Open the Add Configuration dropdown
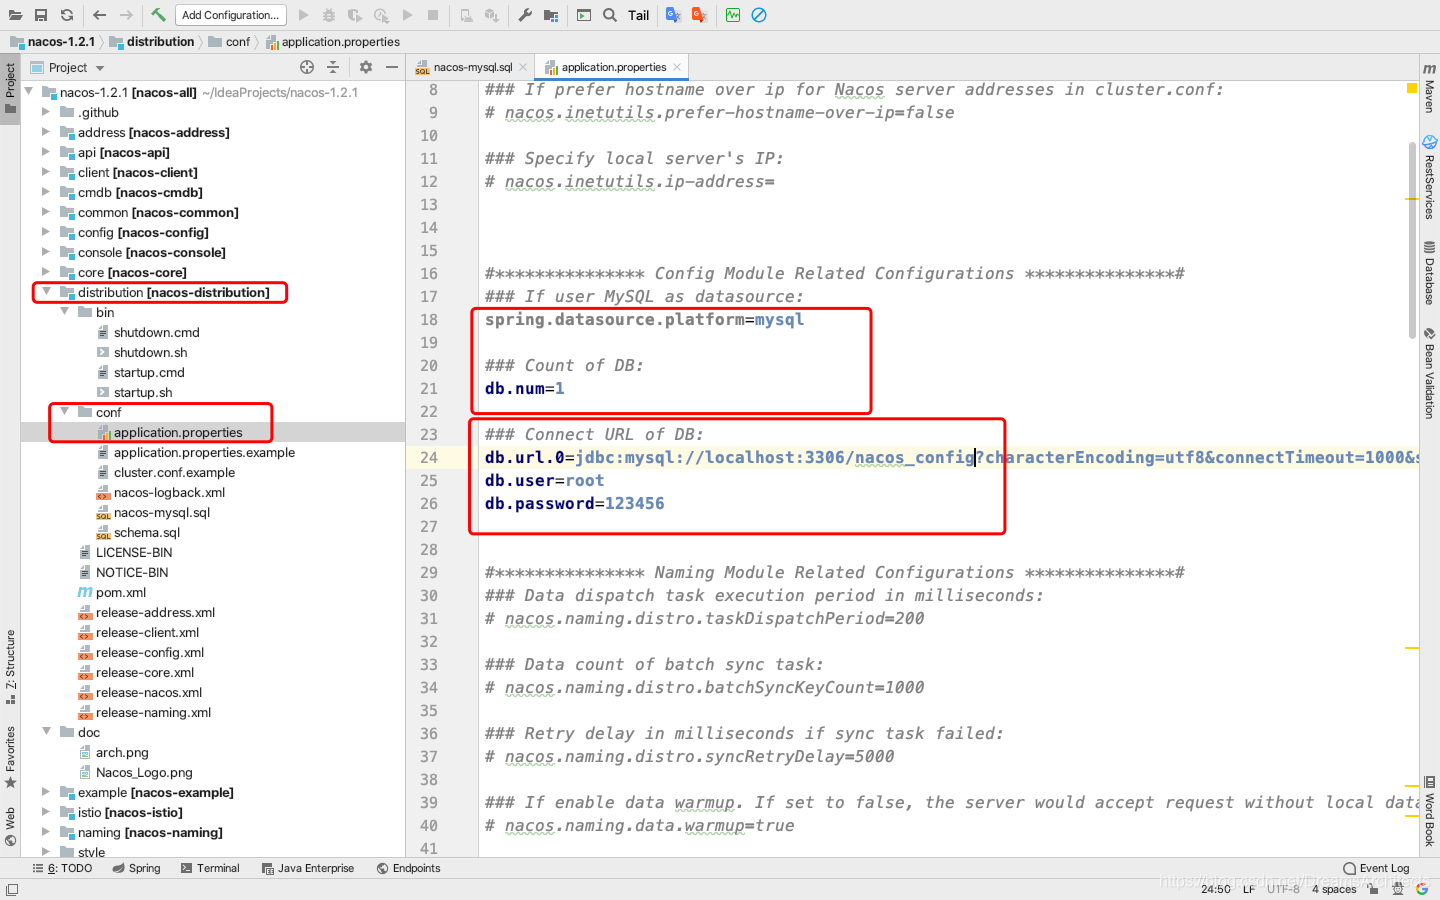Viewport: 1440px width, 900px height. tap(231, 15)
